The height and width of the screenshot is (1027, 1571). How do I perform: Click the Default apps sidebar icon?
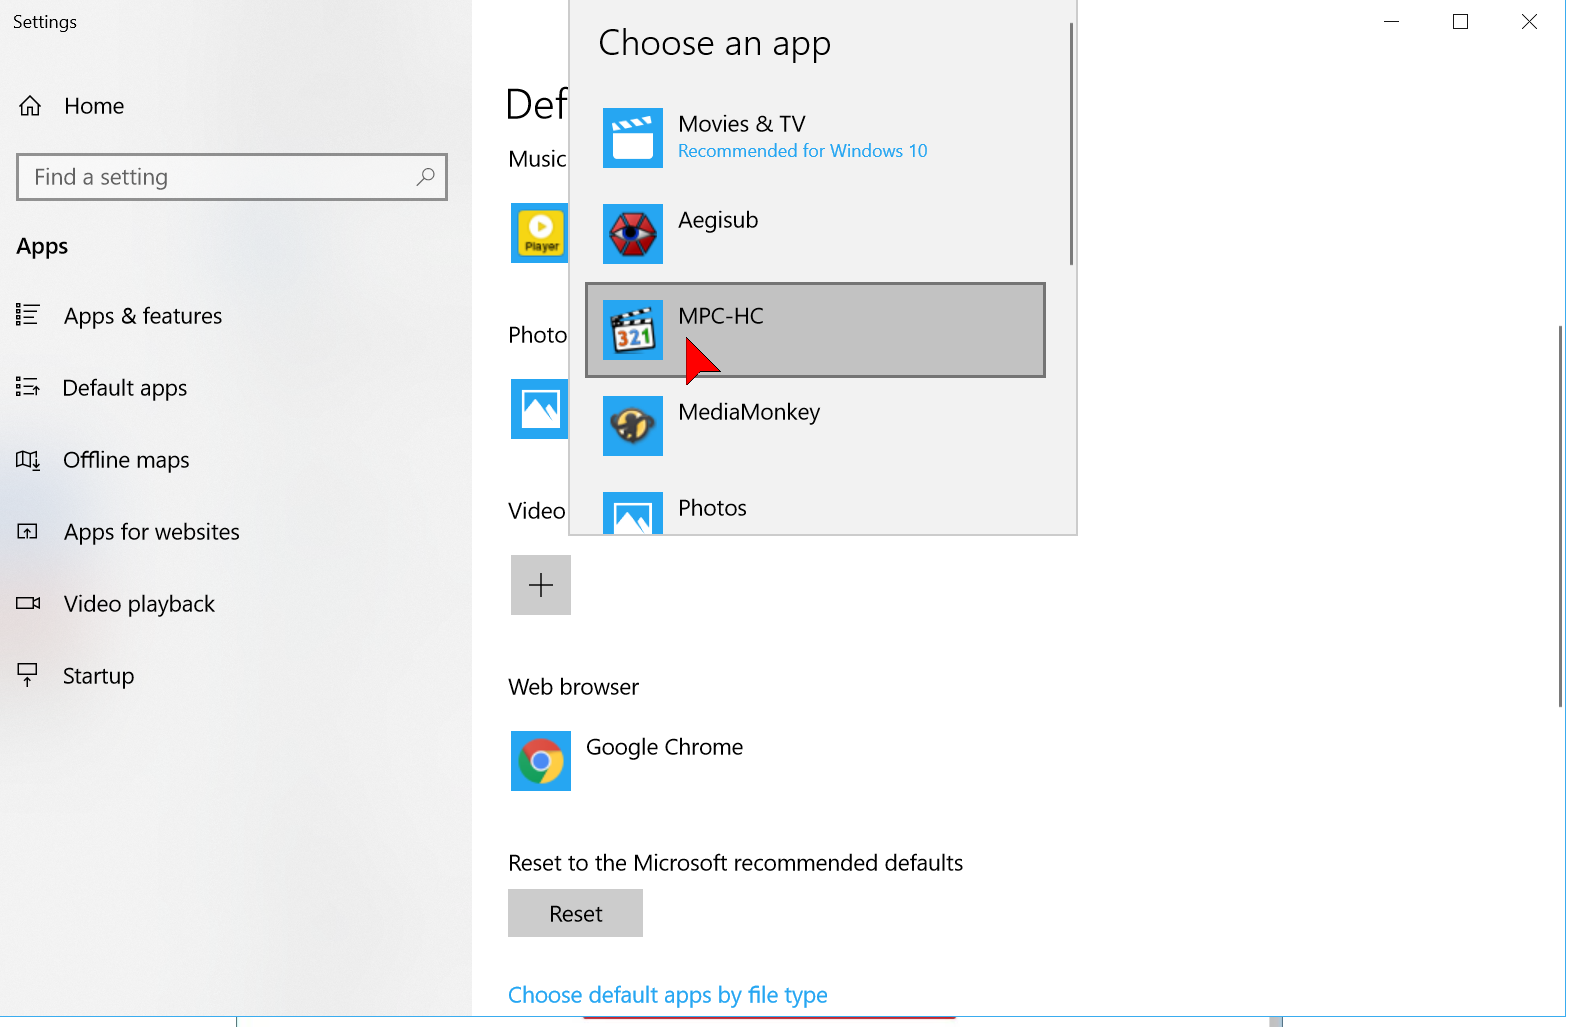[28, 387]
